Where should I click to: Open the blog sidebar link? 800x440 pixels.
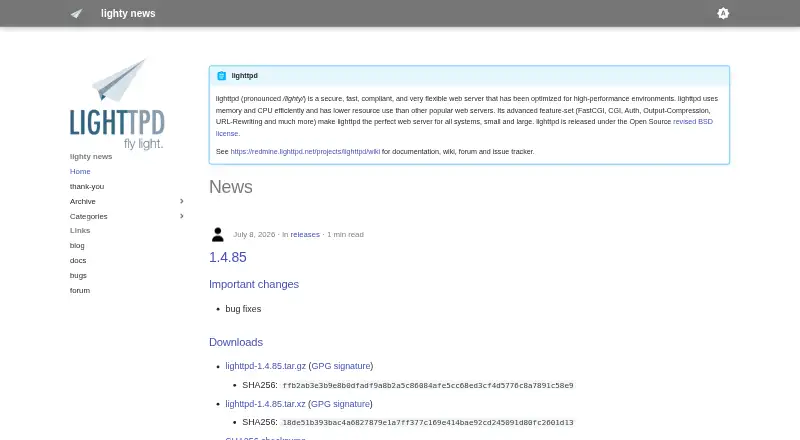pos(77,246)
